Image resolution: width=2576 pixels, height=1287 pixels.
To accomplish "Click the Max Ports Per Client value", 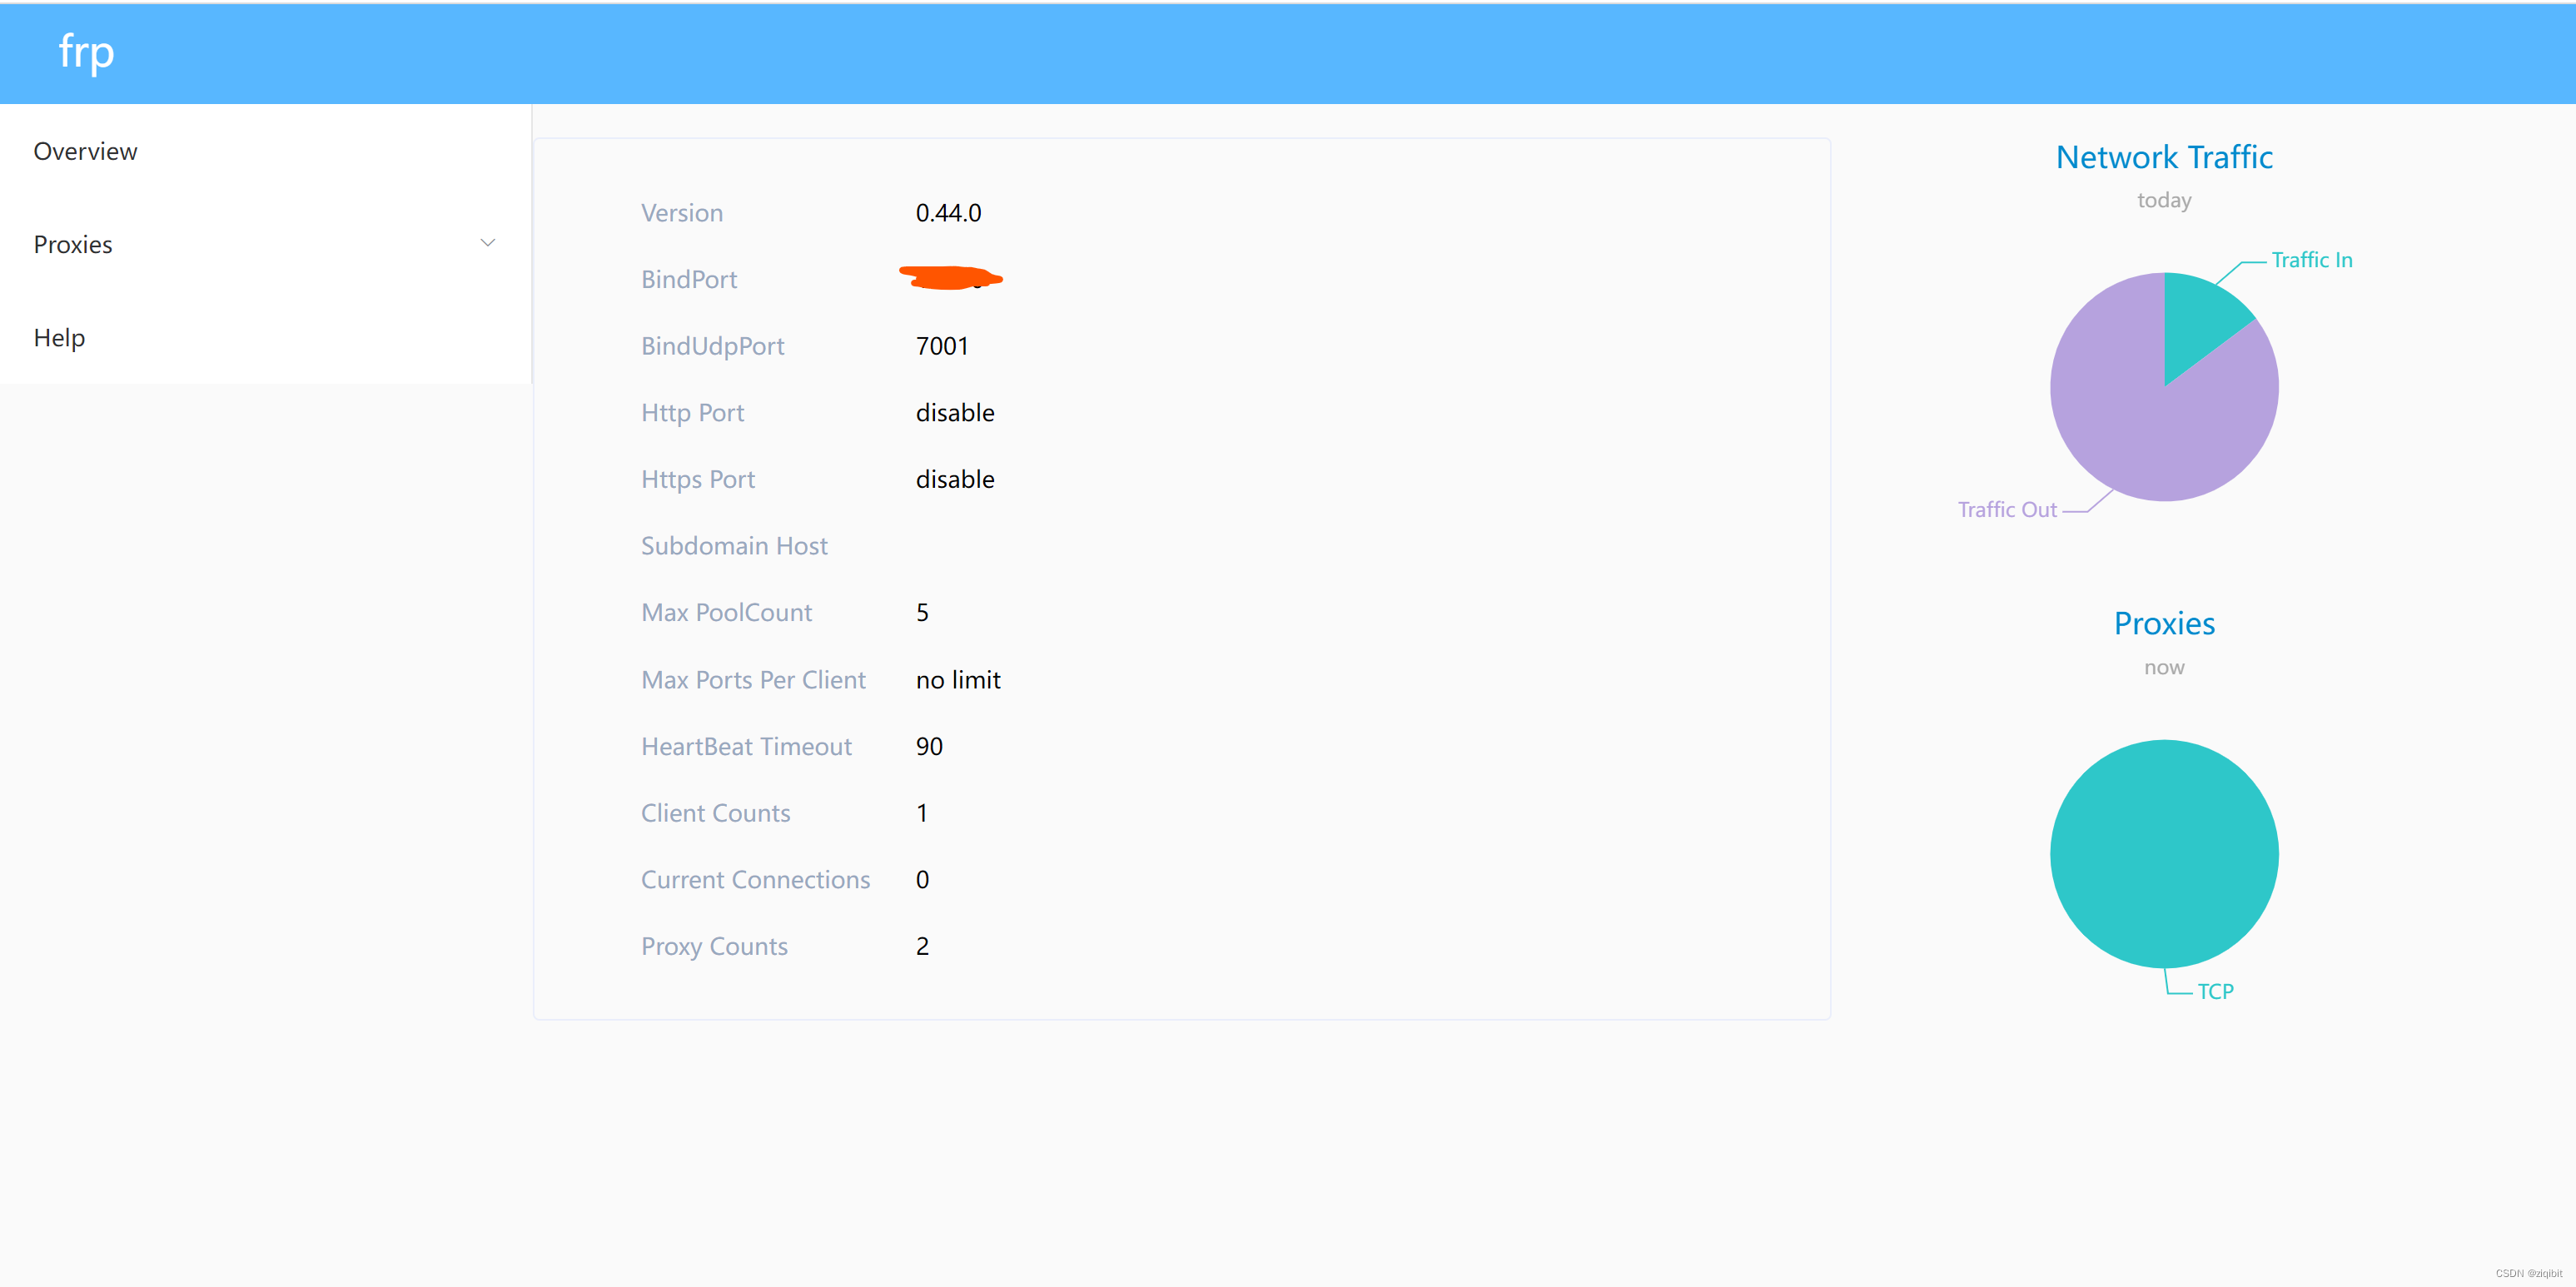I will (958, 680).
